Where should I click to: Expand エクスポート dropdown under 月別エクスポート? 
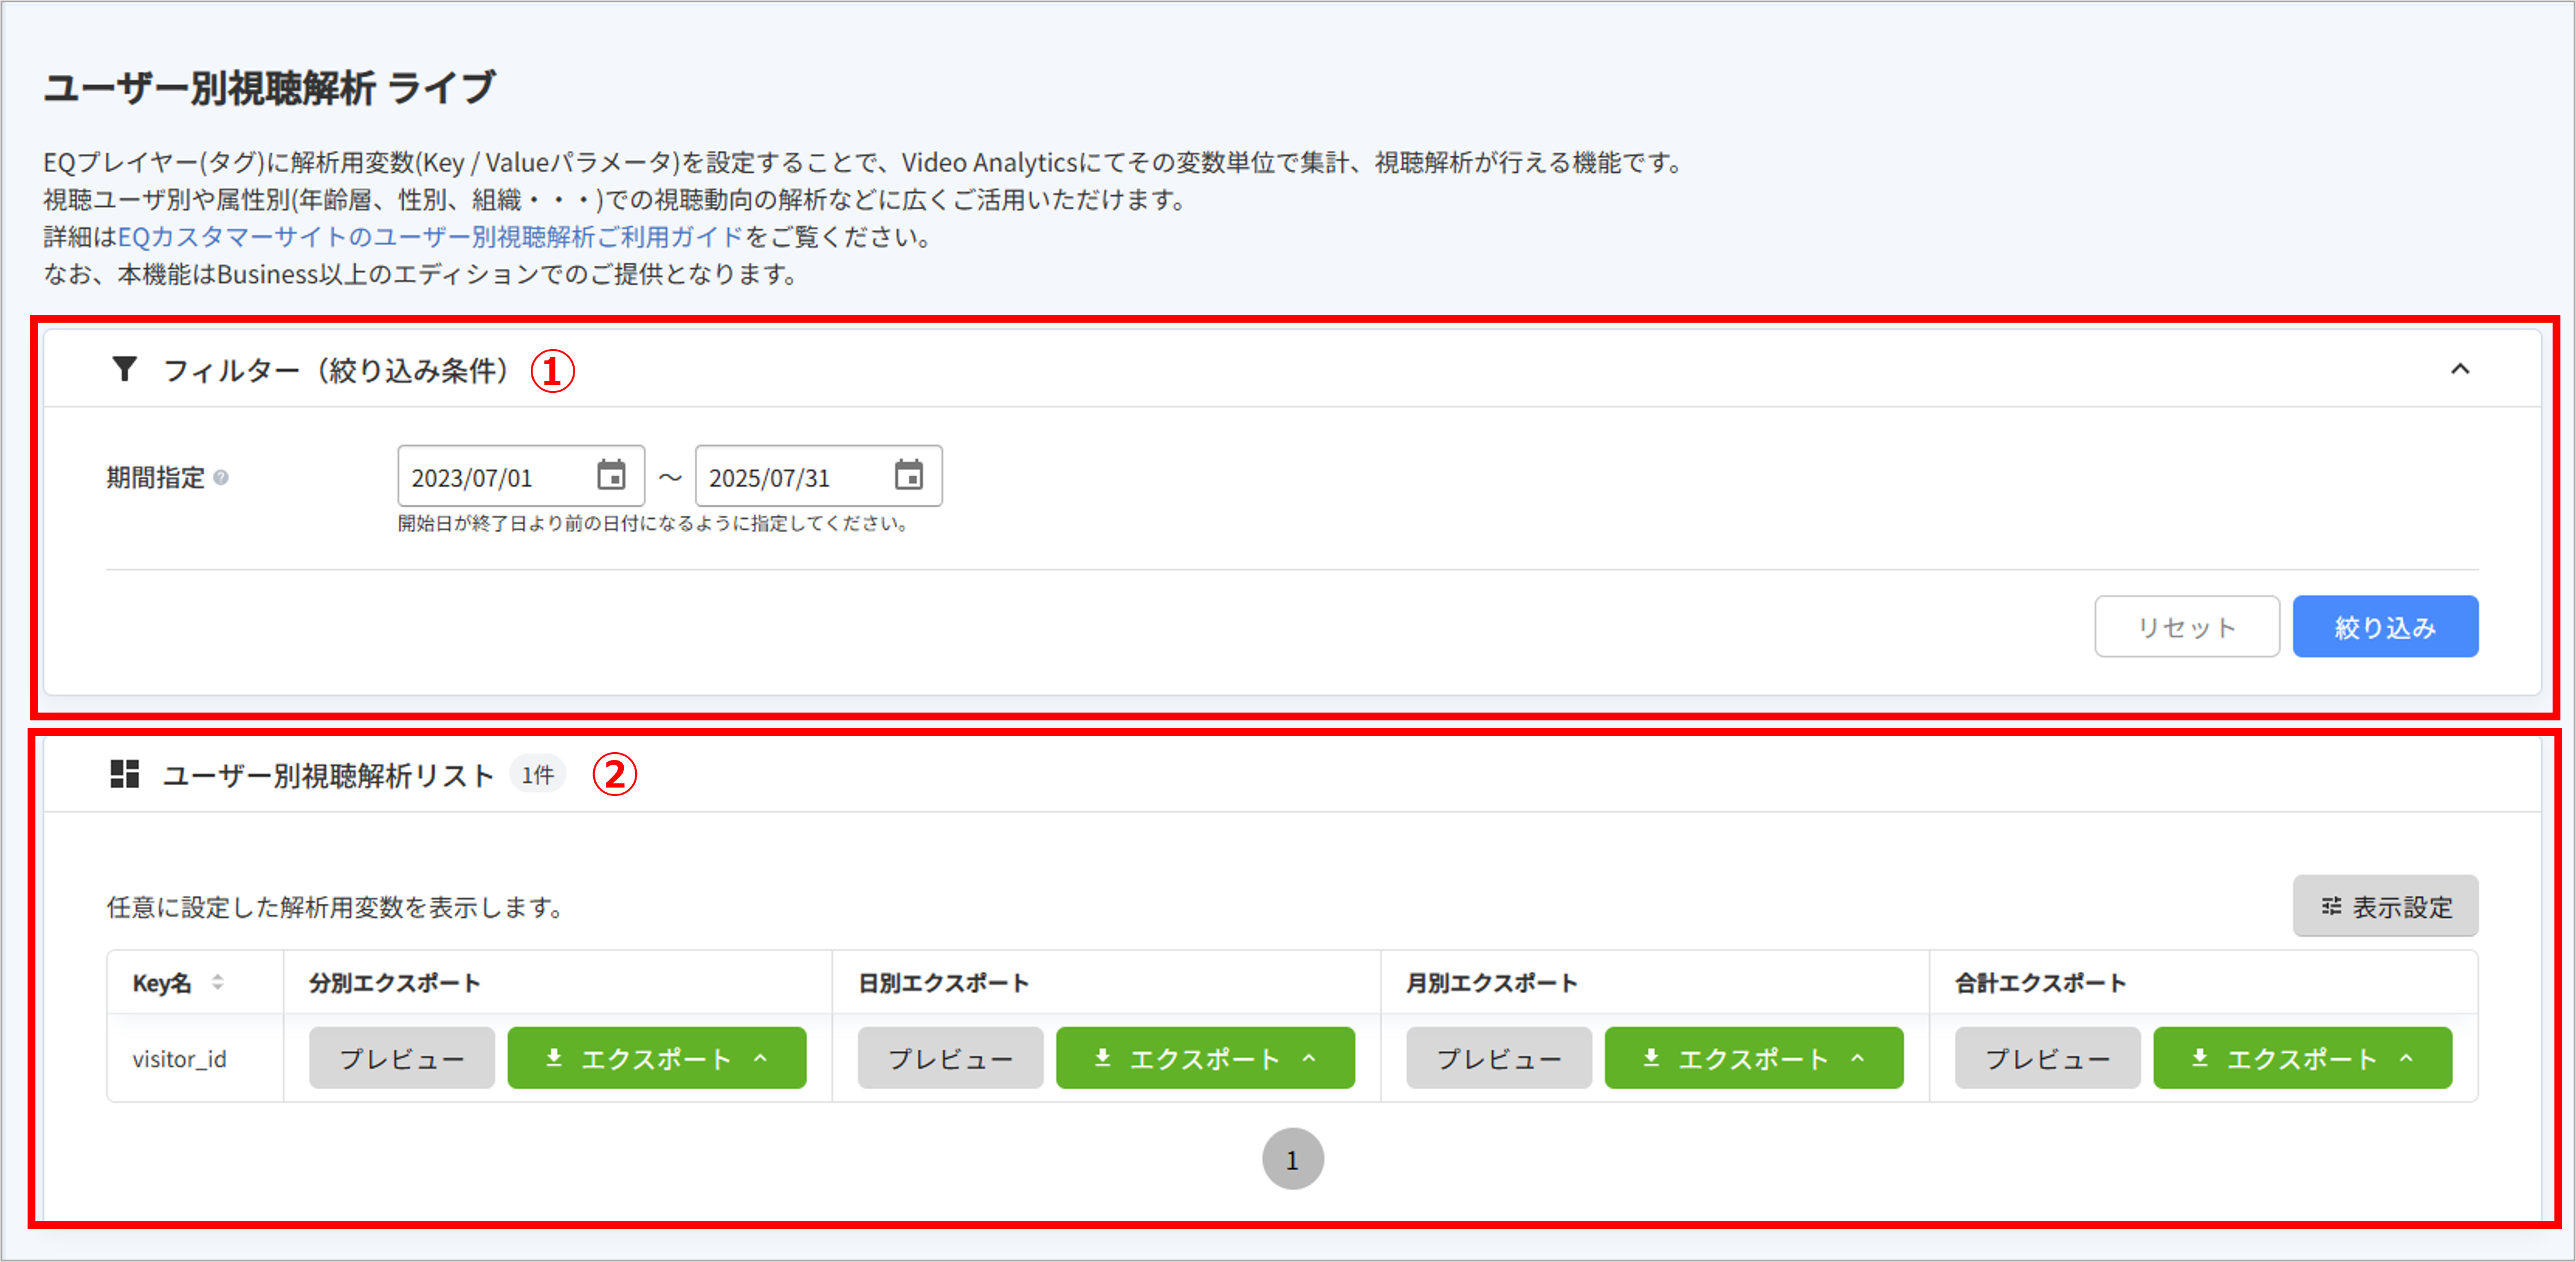click(x=1754, y=1058)
